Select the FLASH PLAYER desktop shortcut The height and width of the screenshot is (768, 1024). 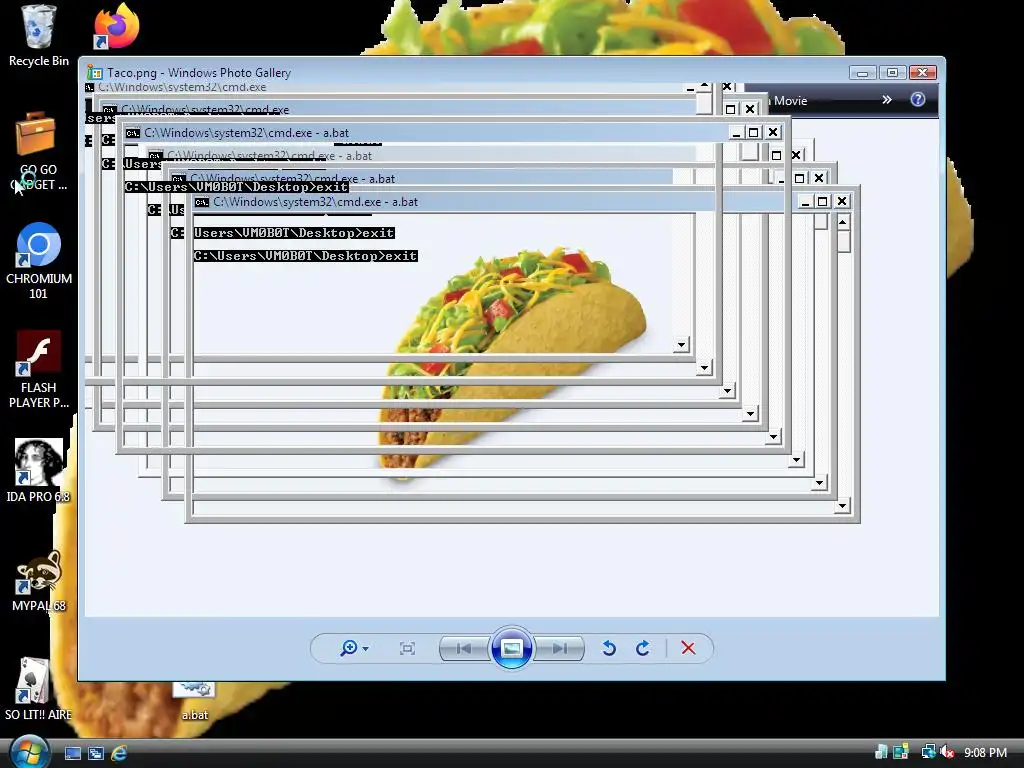tap(38, 370)
